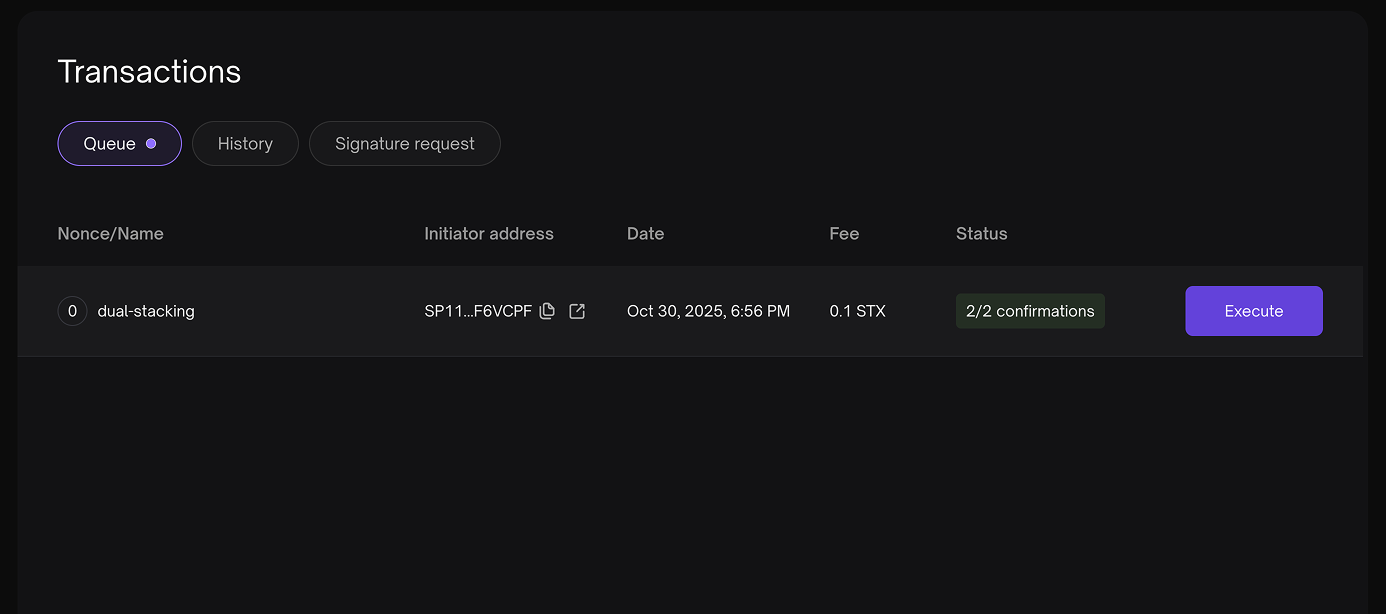Click the Oct 30, 2025 date value
Image resolution: width=1386 pixels, height=614 pixels.
(x=708, y=311)
